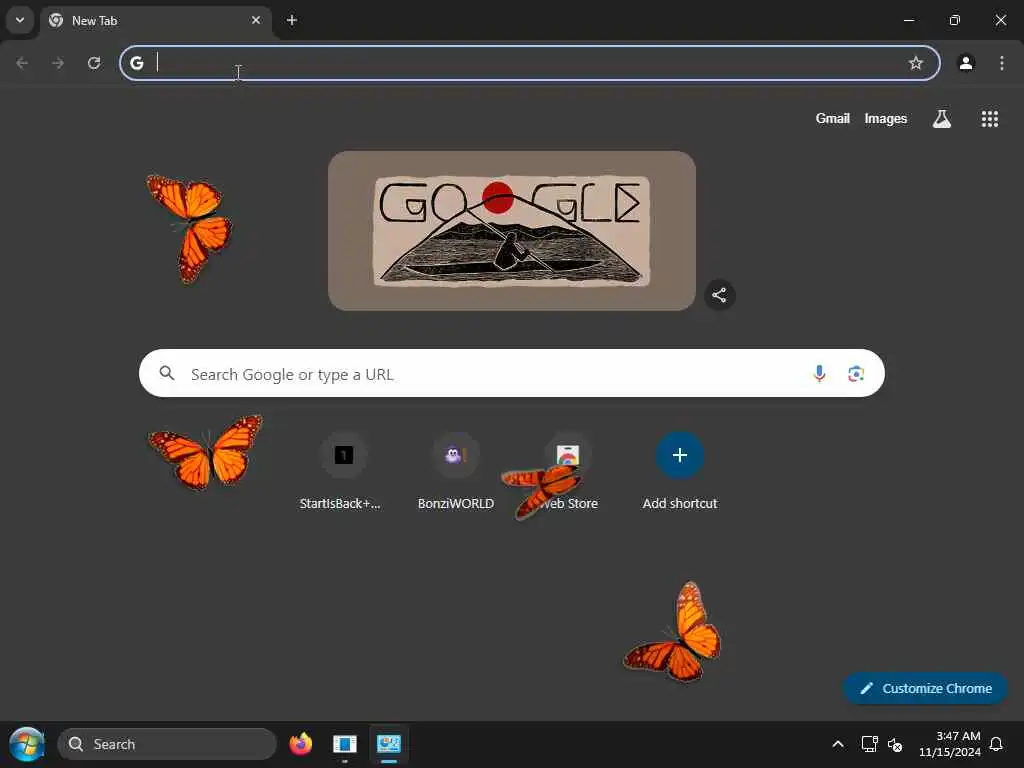The height and width of the screenshot is (768, 1024).
Task: Open the StartIsBack+ shortcut
Action: 343,472
